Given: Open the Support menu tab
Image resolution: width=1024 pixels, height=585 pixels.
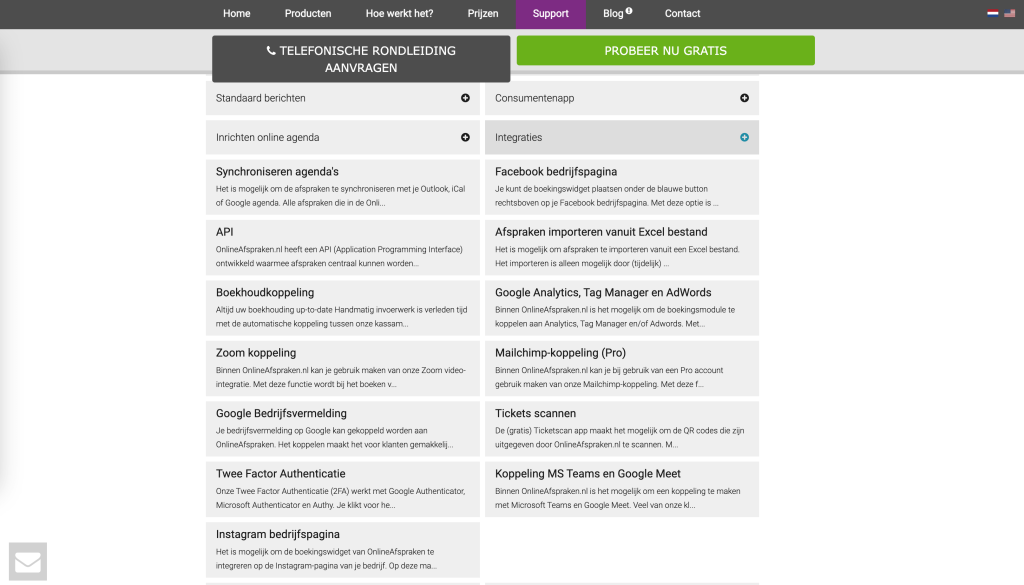Looking at the screenshot, I should pos(550,14).
